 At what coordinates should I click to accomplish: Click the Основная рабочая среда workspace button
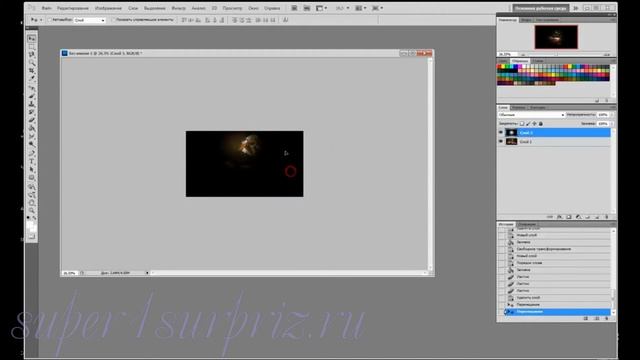coord(540,8)
